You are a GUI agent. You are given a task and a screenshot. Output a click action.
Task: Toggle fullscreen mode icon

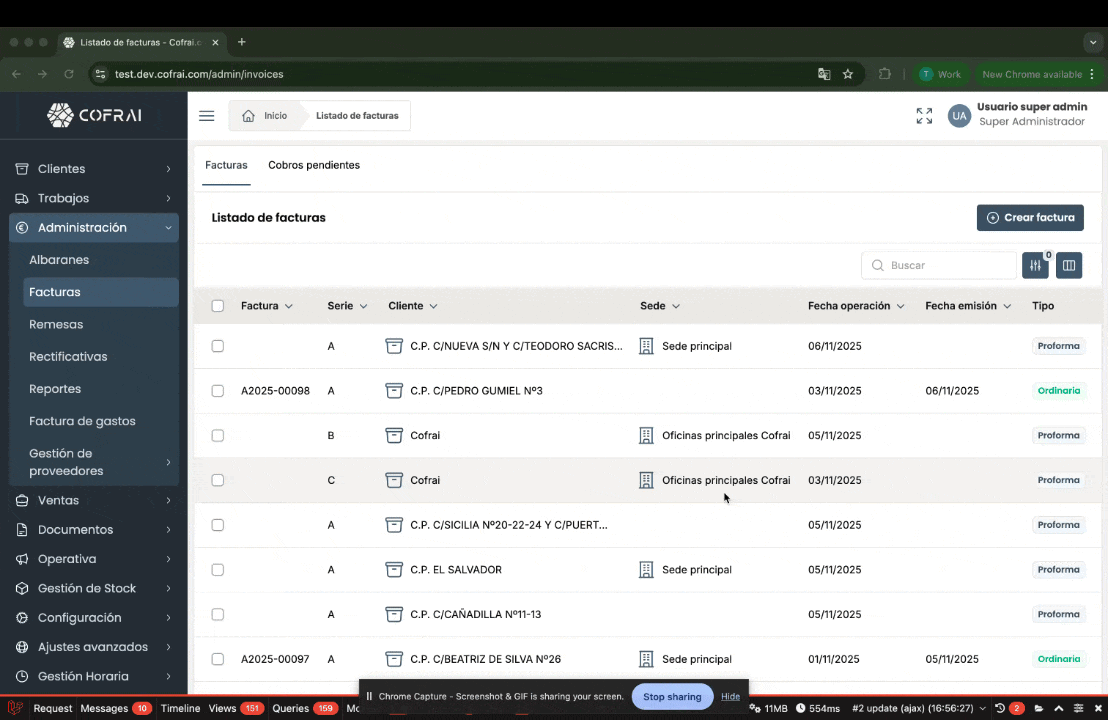tap(924, 116)
